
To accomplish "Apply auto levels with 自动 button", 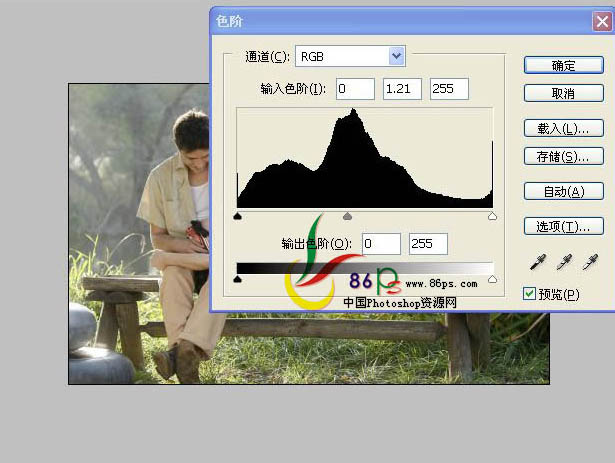I will pyautogui.click(x=563, y=191).
